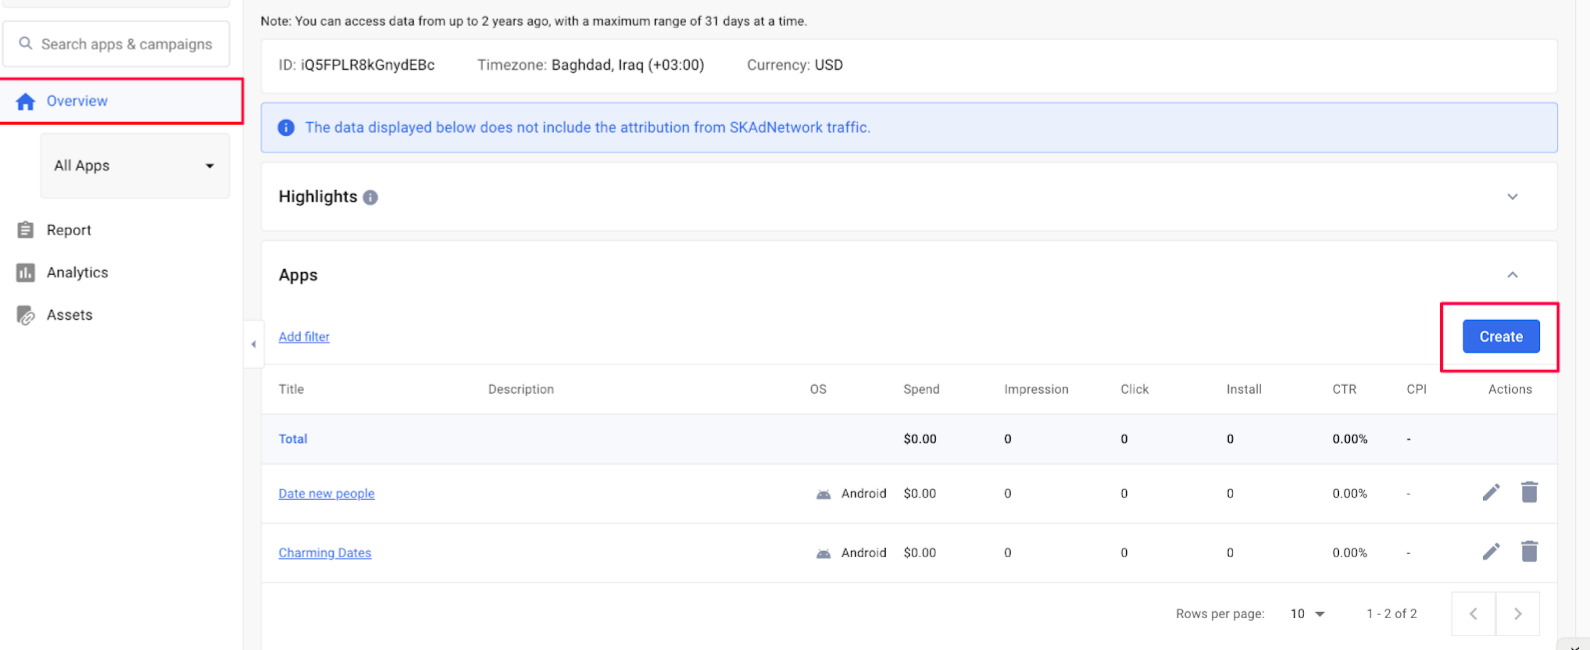Screen dimensions: 1590x650
Task: Click the Highlights info icon
Action: [x=370, y=197]
